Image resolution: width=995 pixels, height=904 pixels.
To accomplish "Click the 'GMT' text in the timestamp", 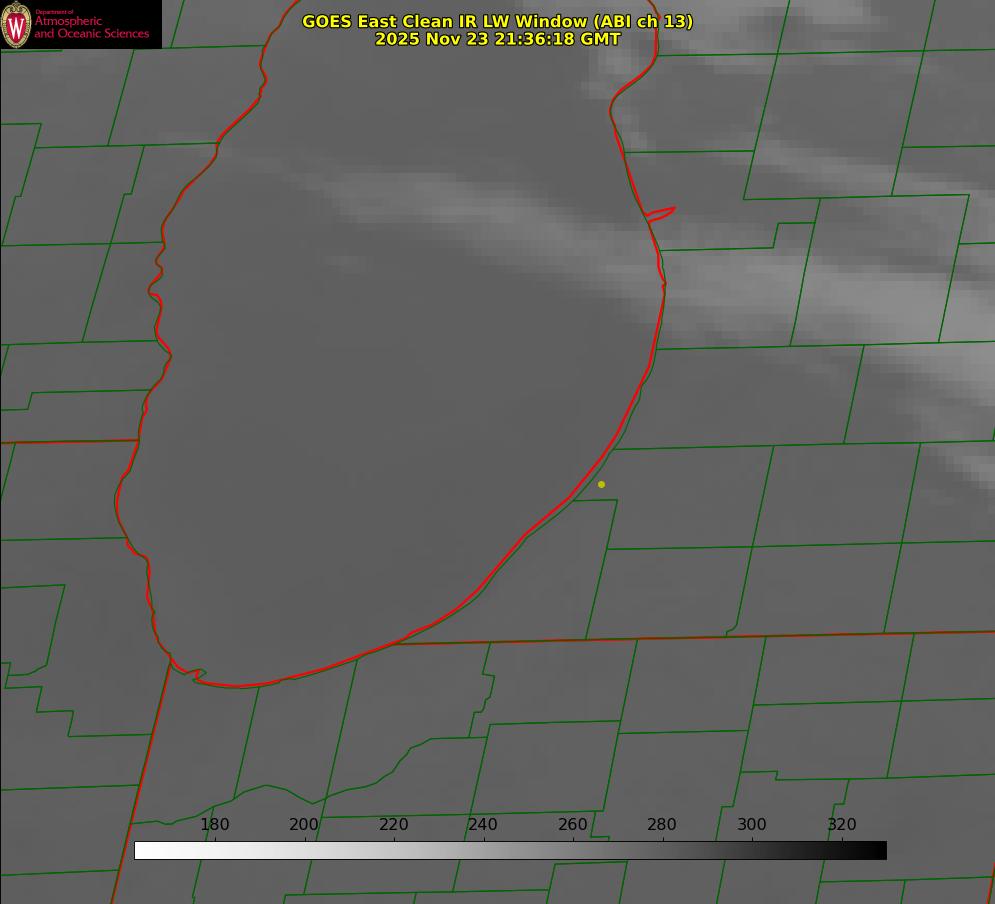I will [x=600, y=39].
